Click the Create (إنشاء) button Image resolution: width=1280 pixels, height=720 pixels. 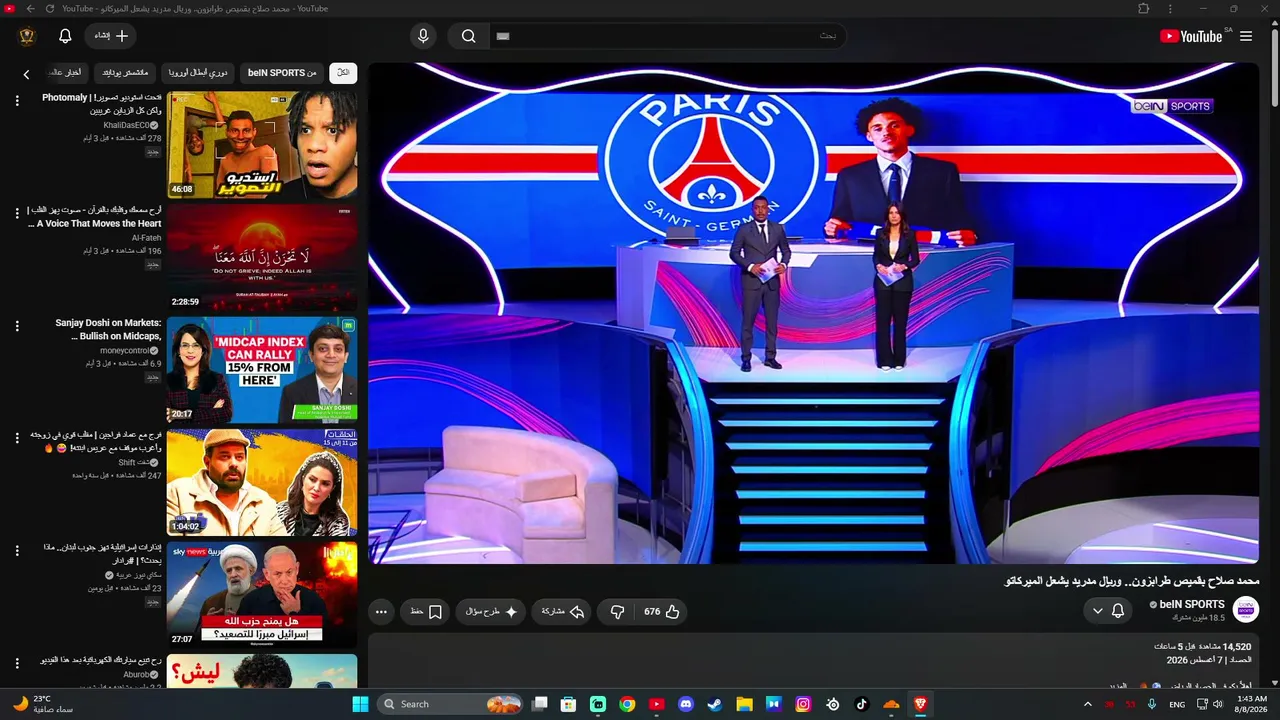(x=111, y=36)
